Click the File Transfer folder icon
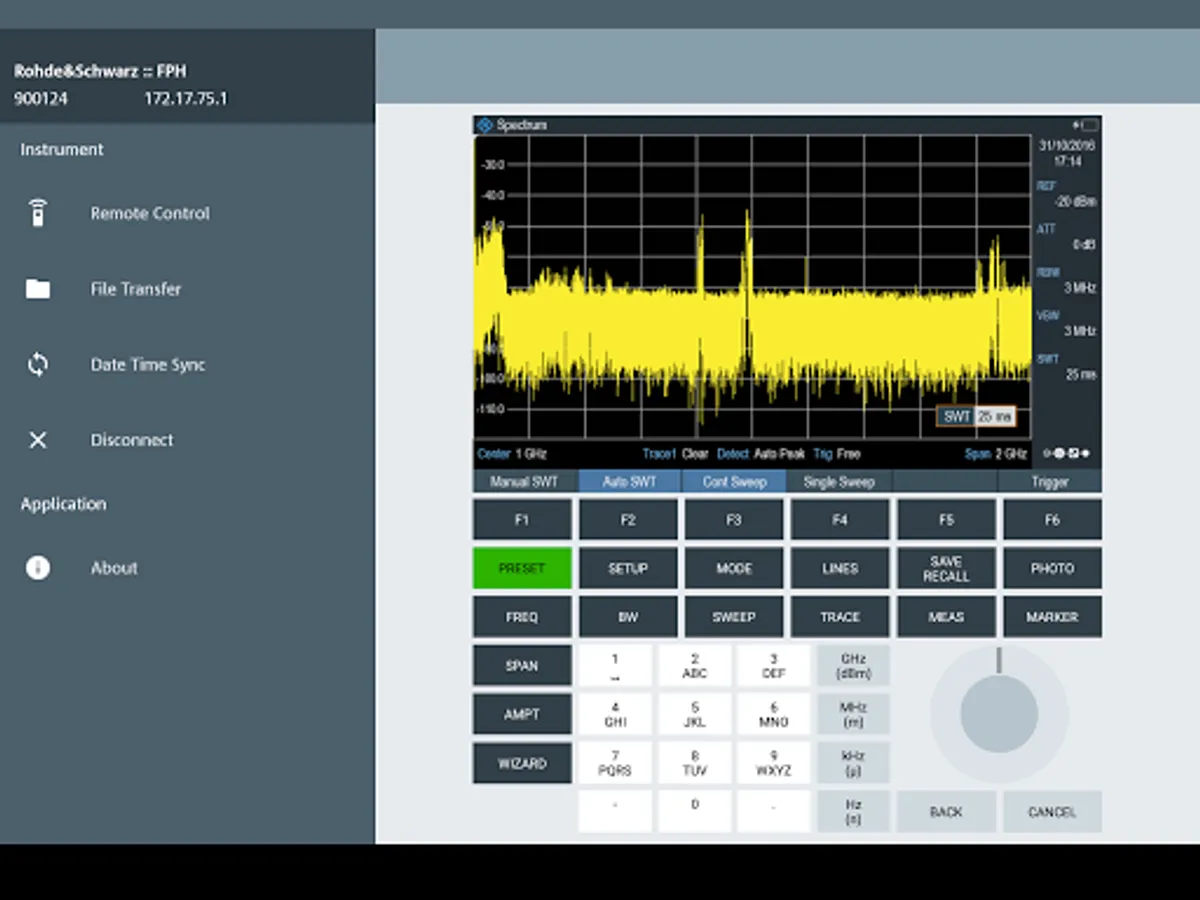The height and width of the screenshot is (900, 1200). 38,289
